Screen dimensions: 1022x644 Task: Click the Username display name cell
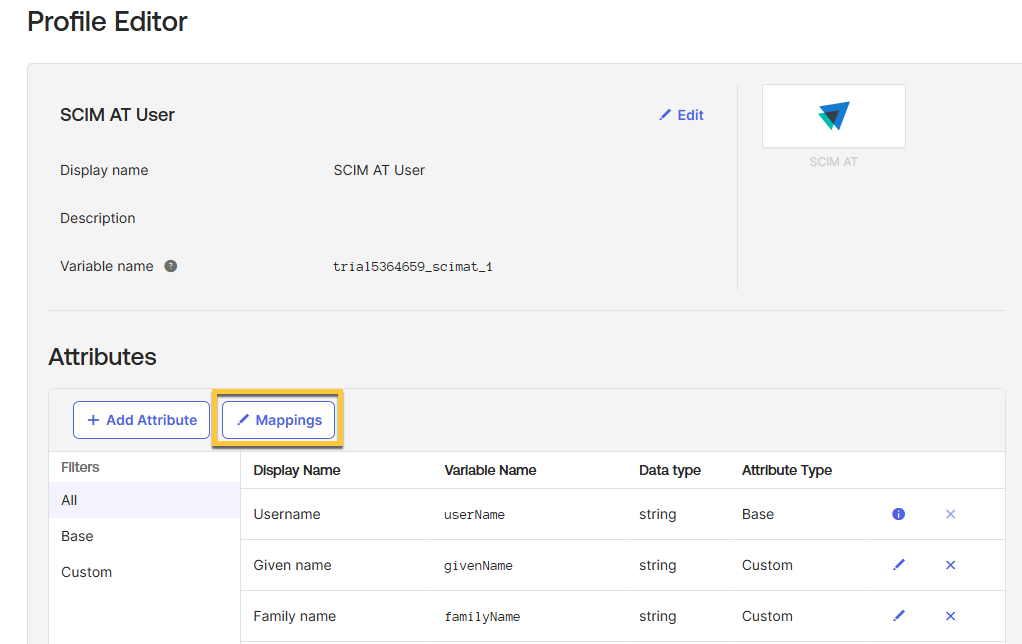287,514
